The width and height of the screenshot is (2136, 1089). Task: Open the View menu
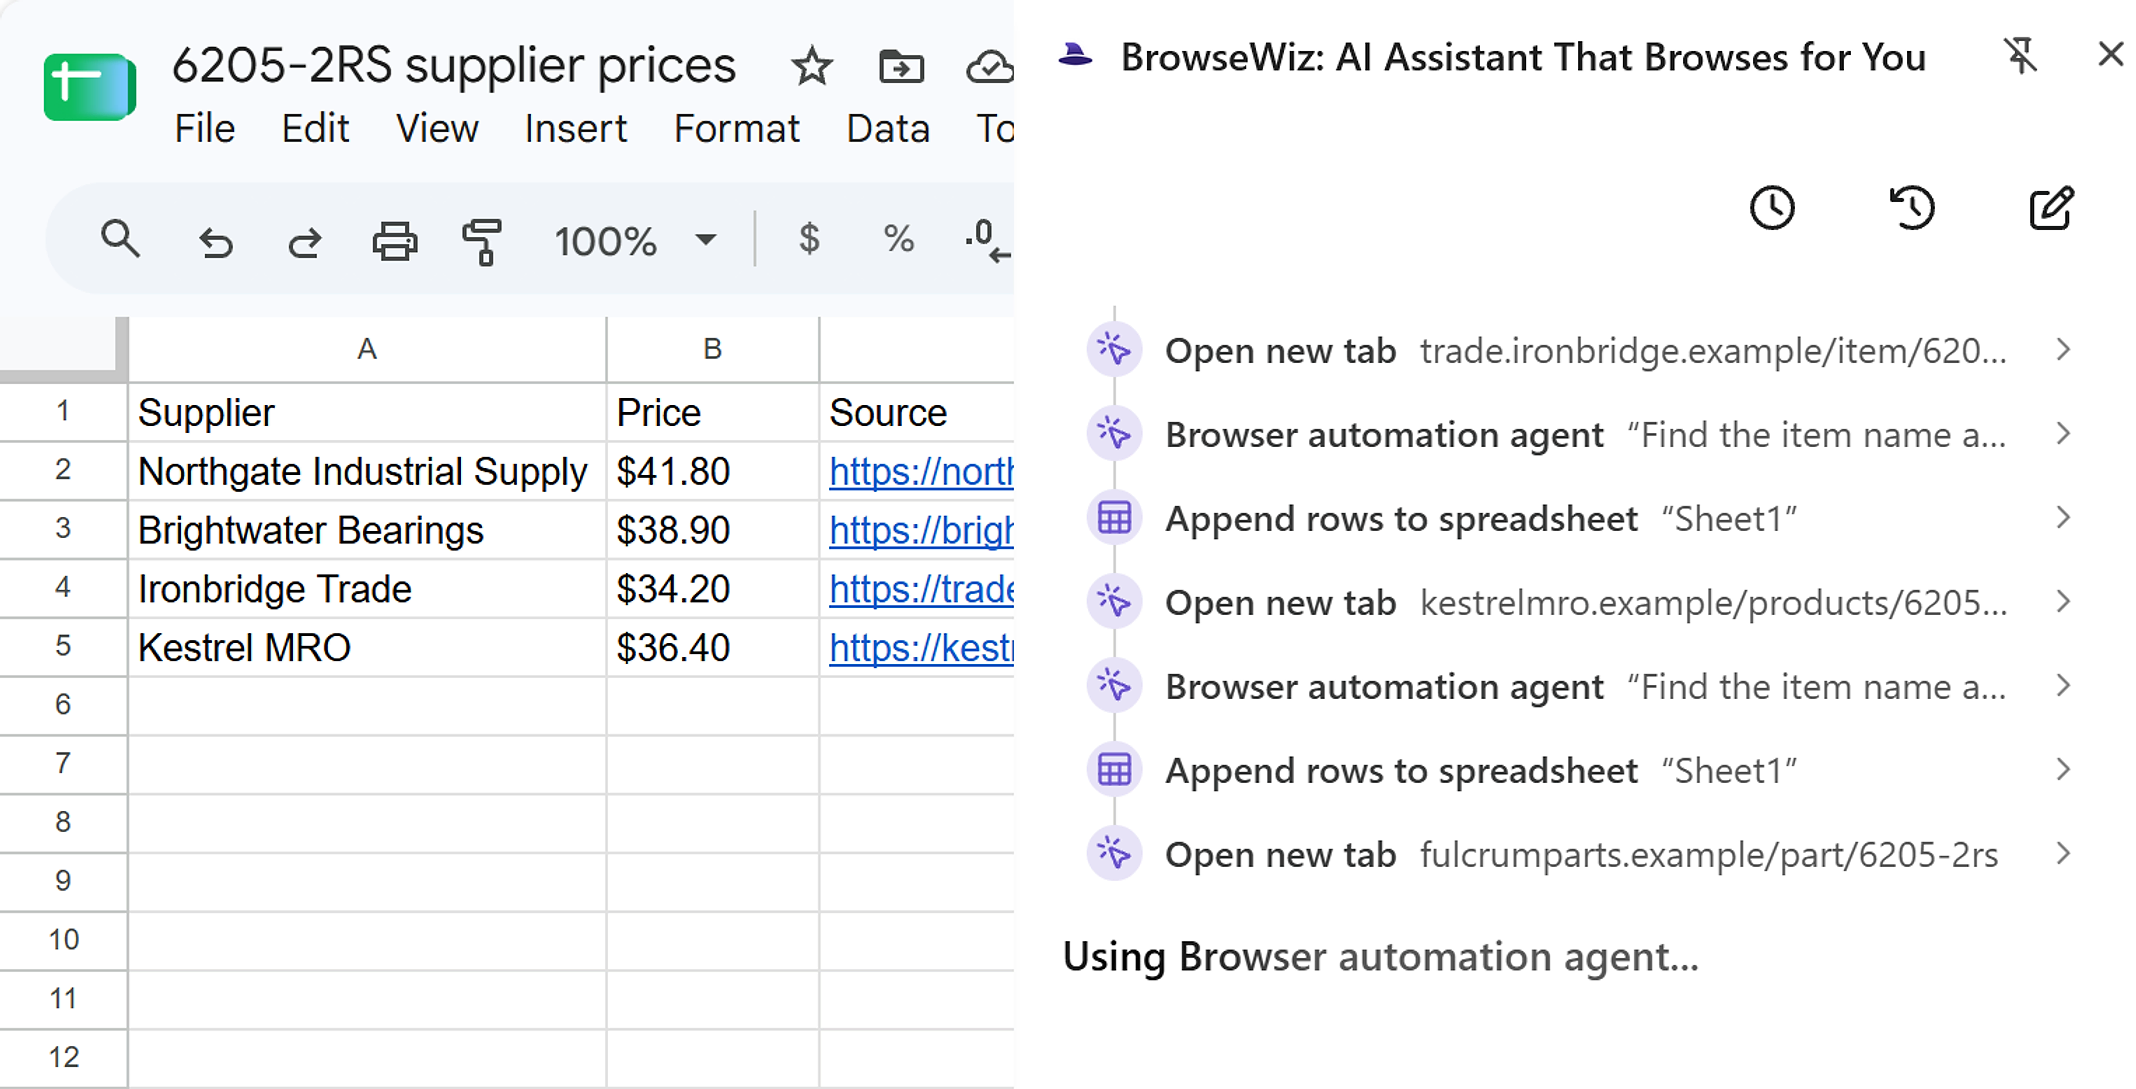click(x=437, y=129)
